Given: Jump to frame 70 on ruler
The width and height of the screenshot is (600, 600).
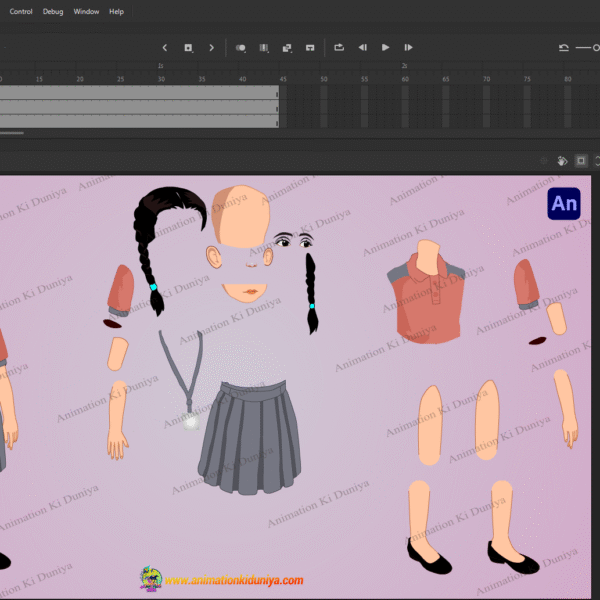Looking at the screenshot, I should (x=486, y=79).
